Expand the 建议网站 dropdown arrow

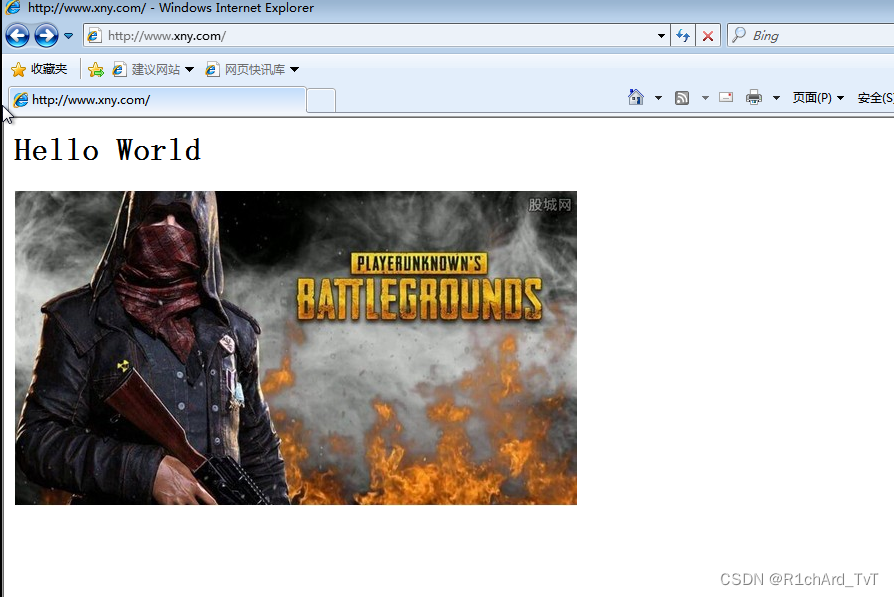coord(189,70)
